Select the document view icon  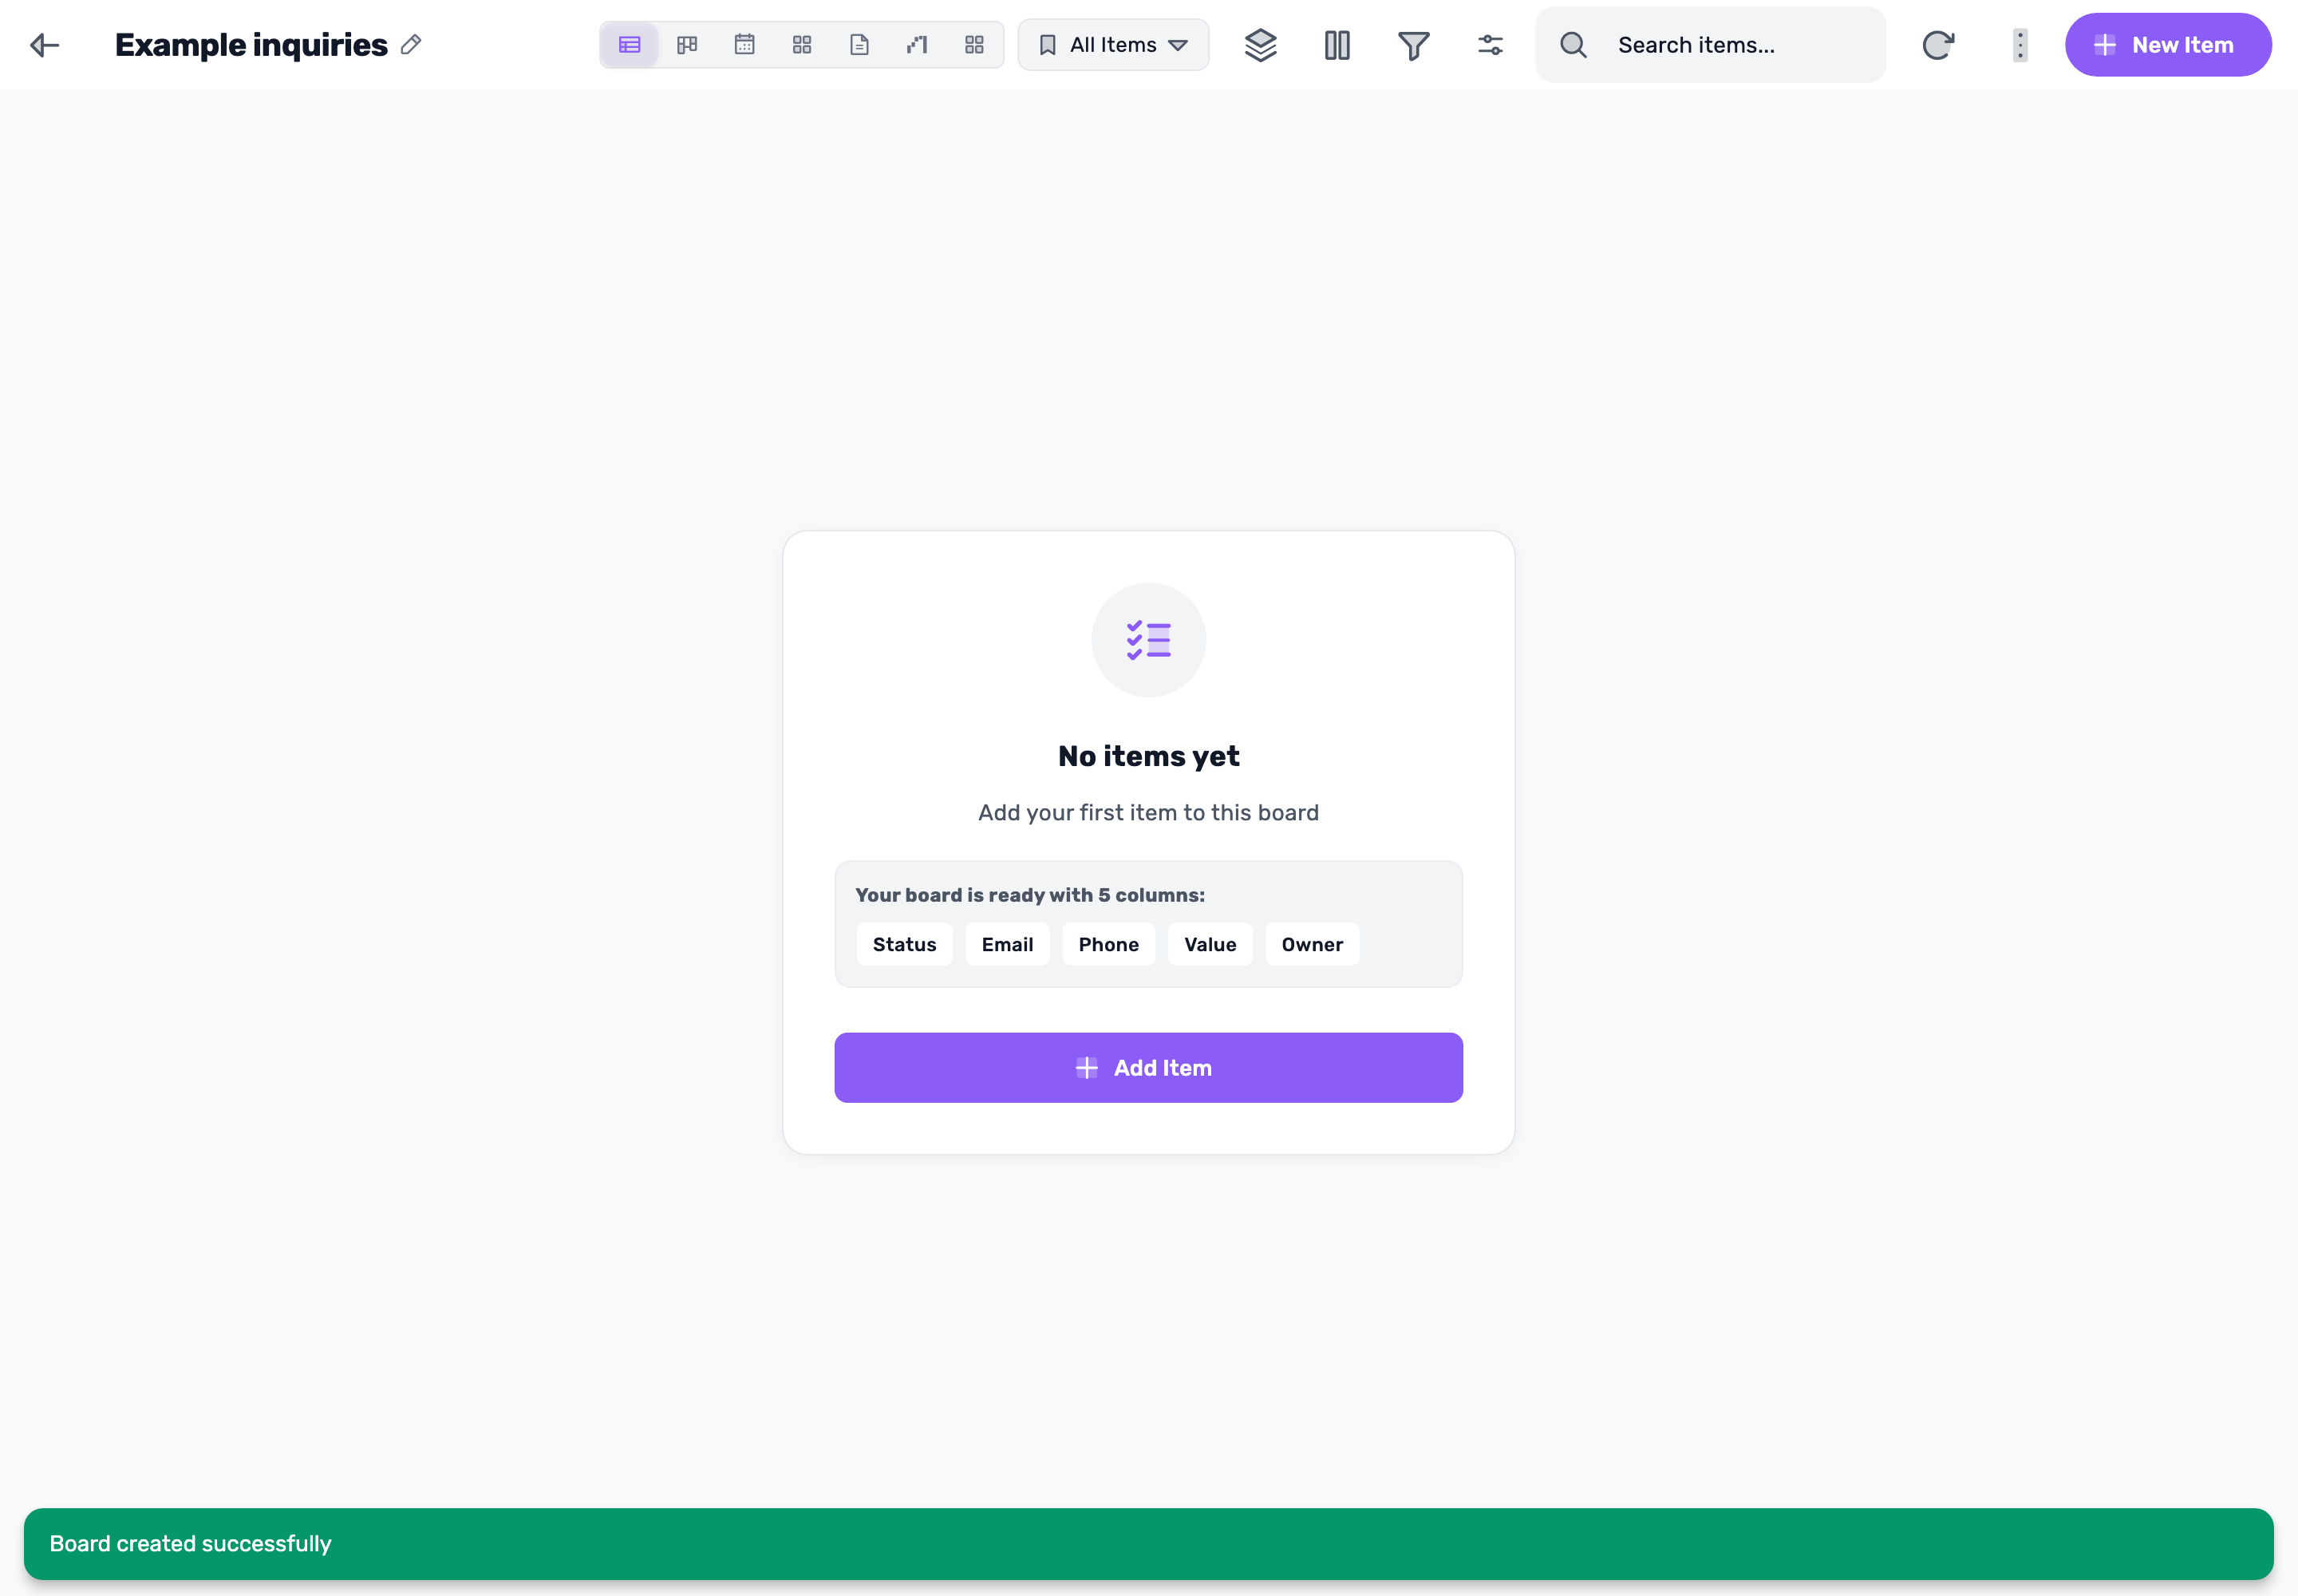(x=859, y=45)
